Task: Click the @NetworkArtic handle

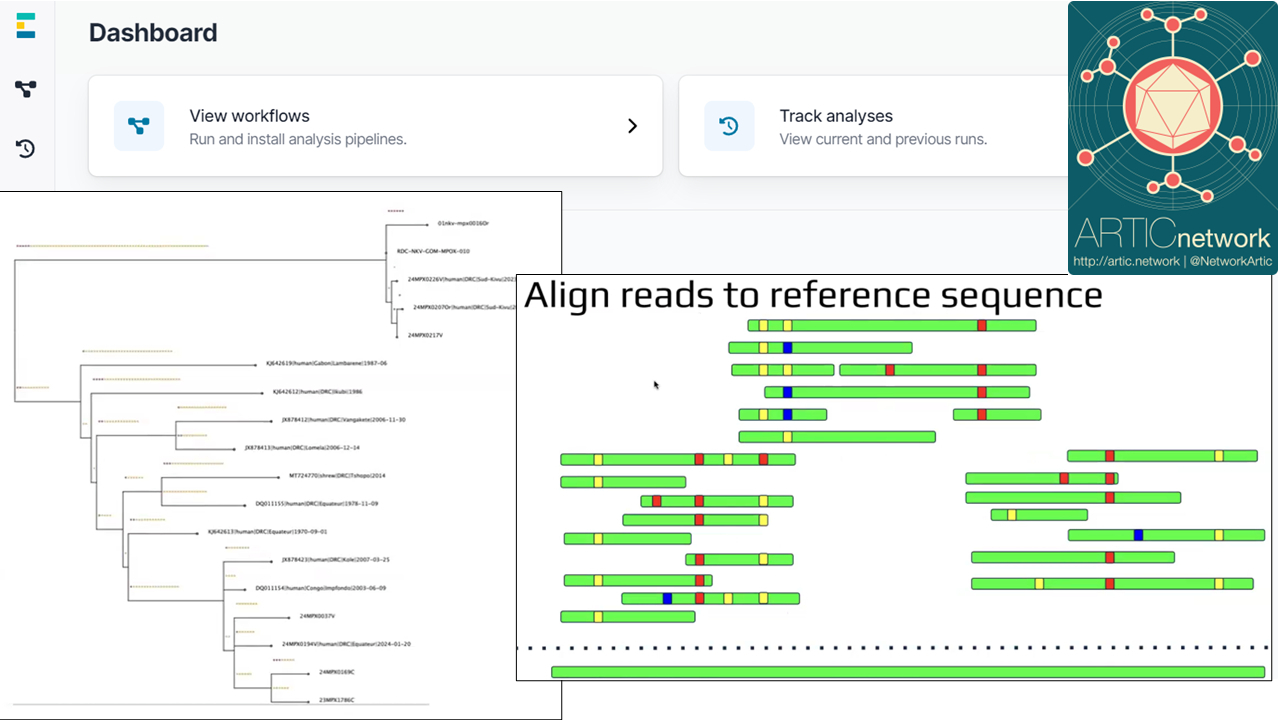Action: pos(1227,262)
